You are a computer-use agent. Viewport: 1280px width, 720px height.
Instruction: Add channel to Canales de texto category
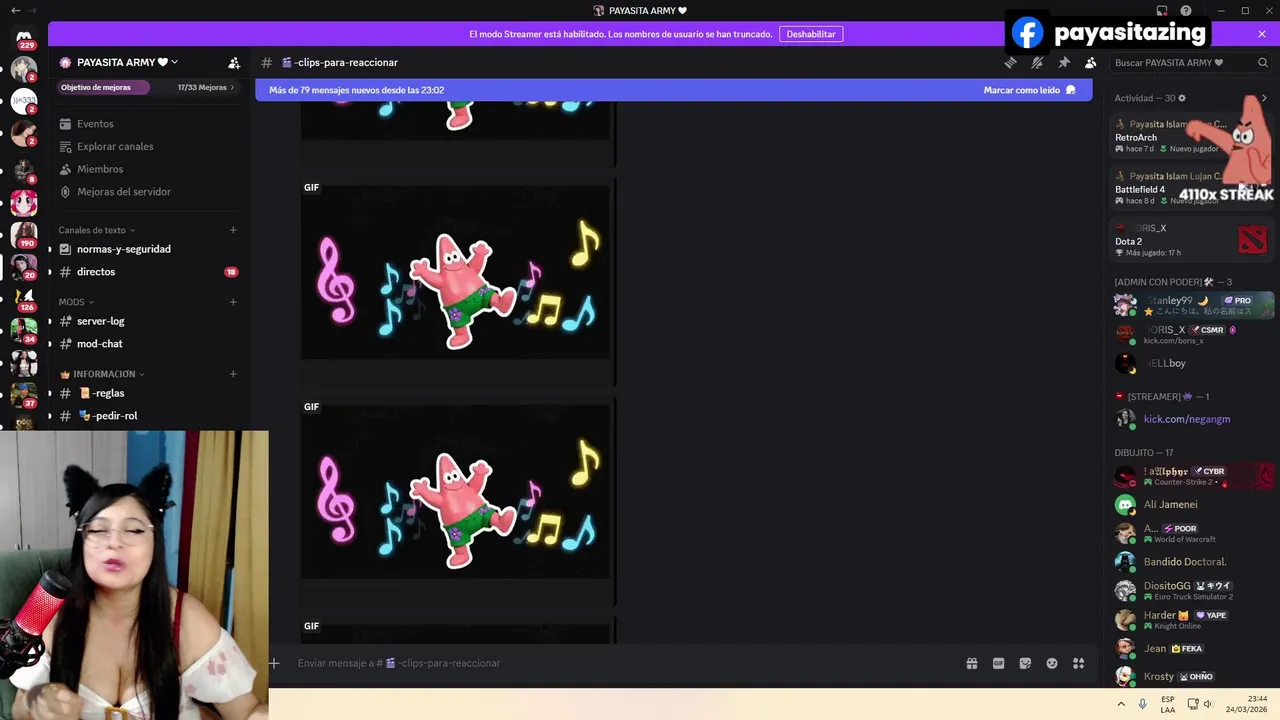(233, 230)
